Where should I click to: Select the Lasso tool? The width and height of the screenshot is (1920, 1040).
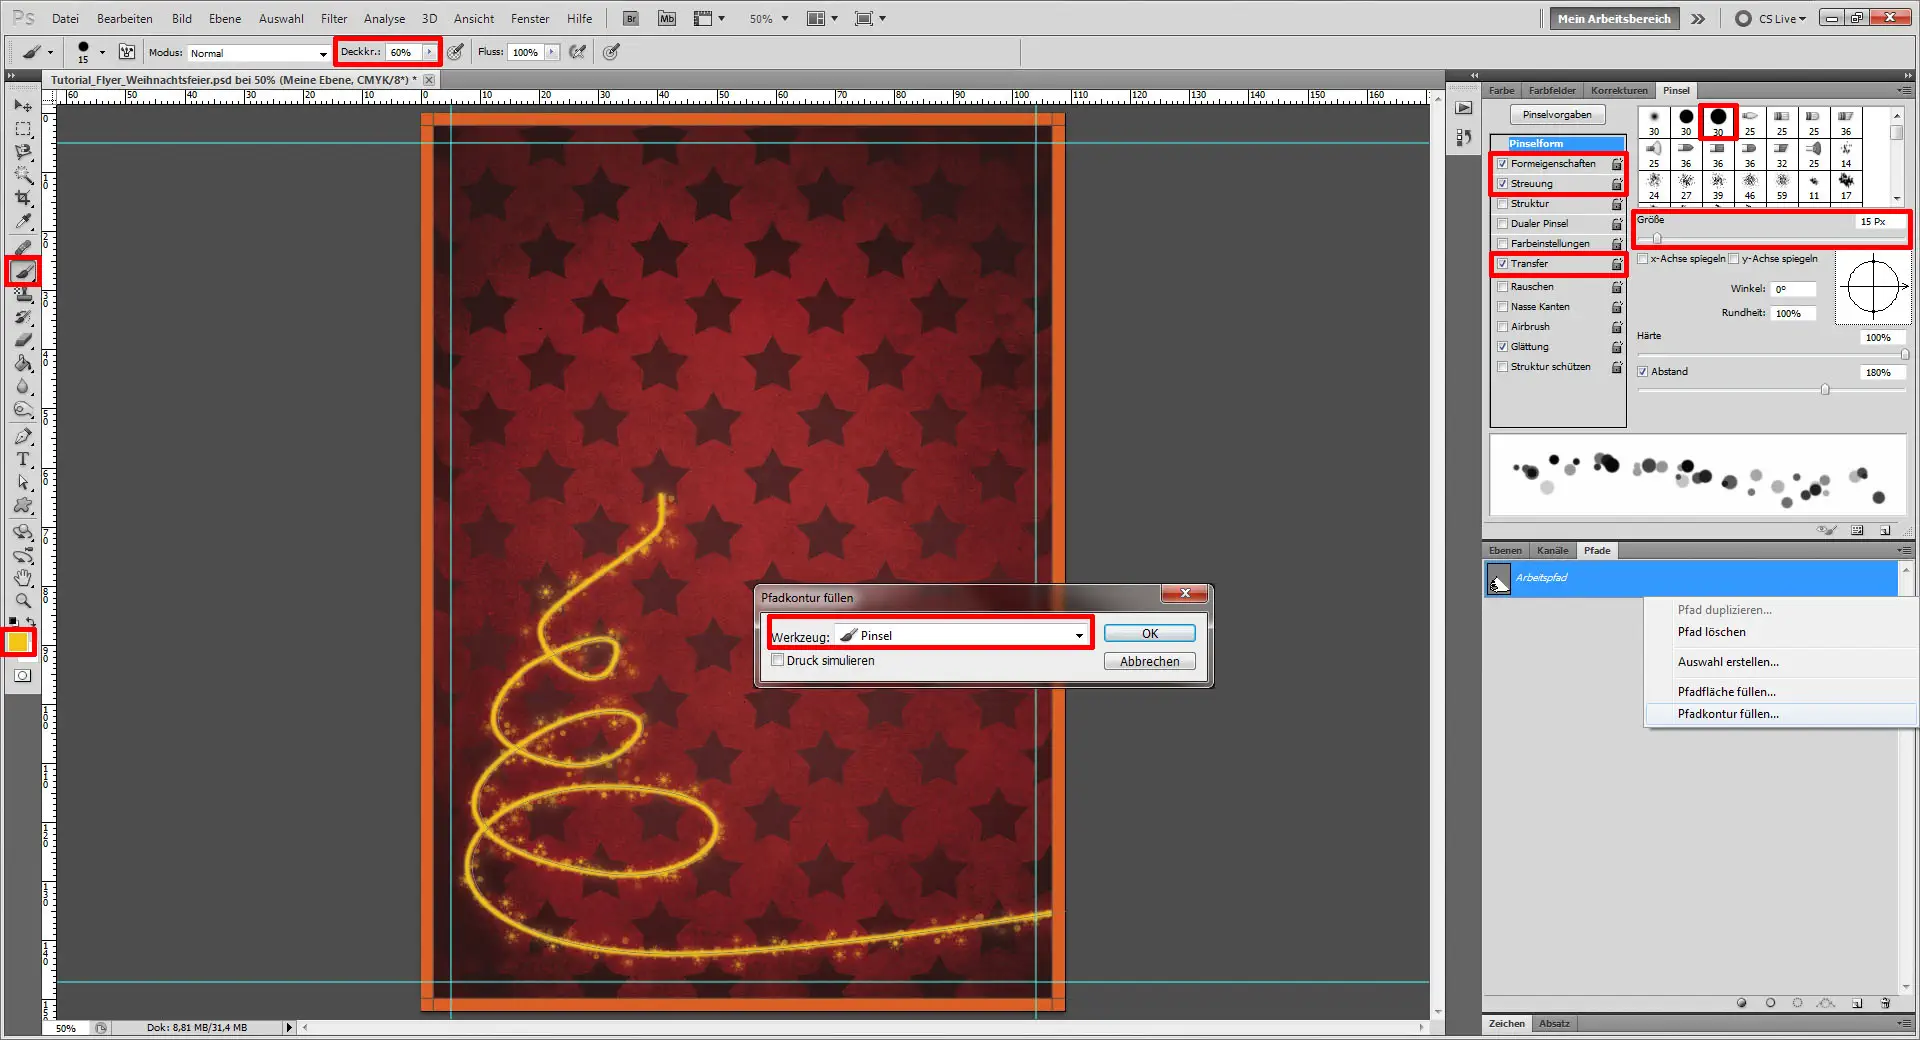pyautogui.click(x=23, y=152)
